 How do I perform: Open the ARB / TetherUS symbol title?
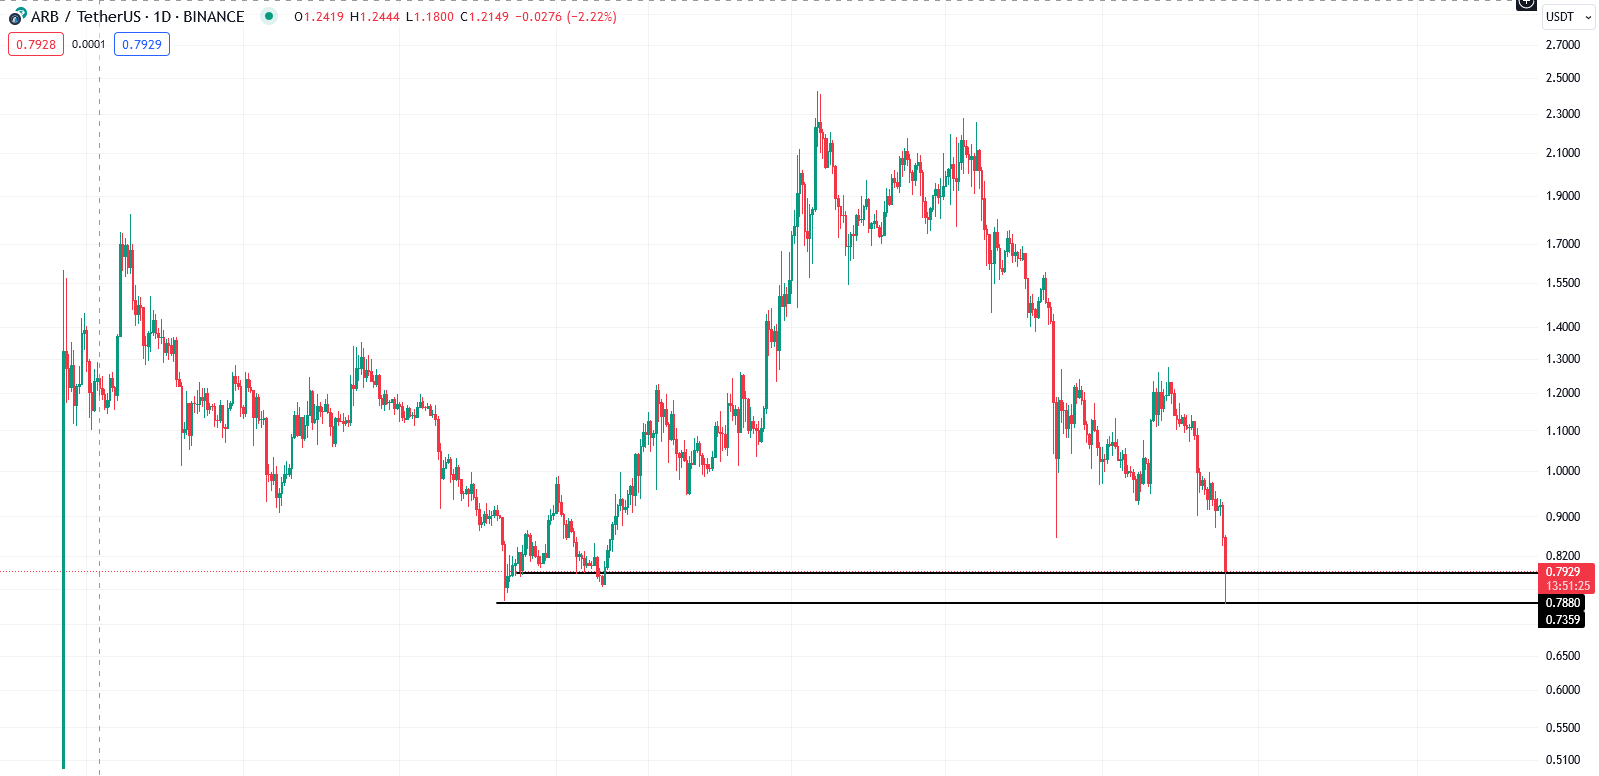(138, 17)
